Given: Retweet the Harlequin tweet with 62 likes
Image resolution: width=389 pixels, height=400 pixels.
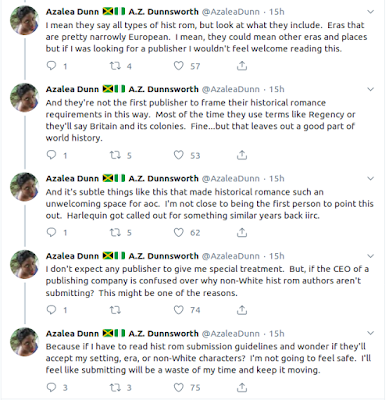Looking at the screenshot, I should pos(115,232).
